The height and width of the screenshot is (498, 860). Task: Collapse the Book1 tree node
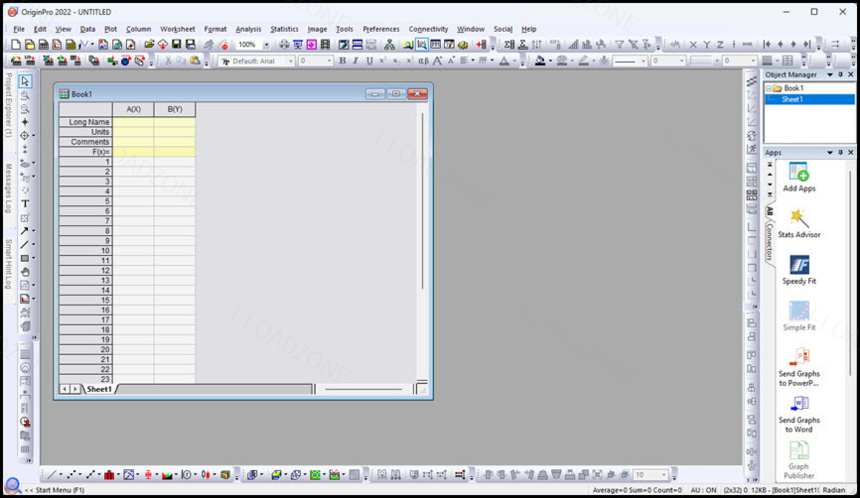click(x=769, y=88)
